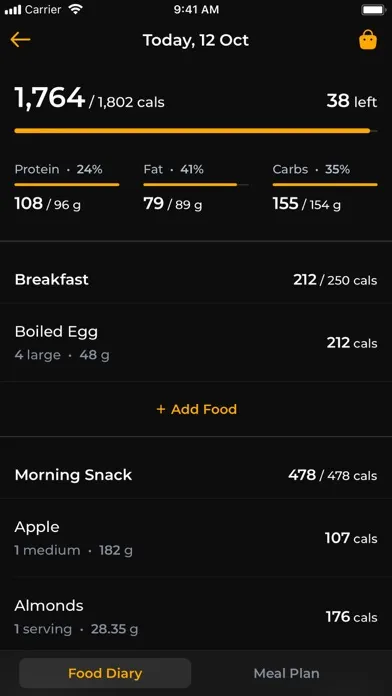Viewport: 392px width, 696px height.
Task: Open the Boiled Egg entry
Action: pos(196,343)
